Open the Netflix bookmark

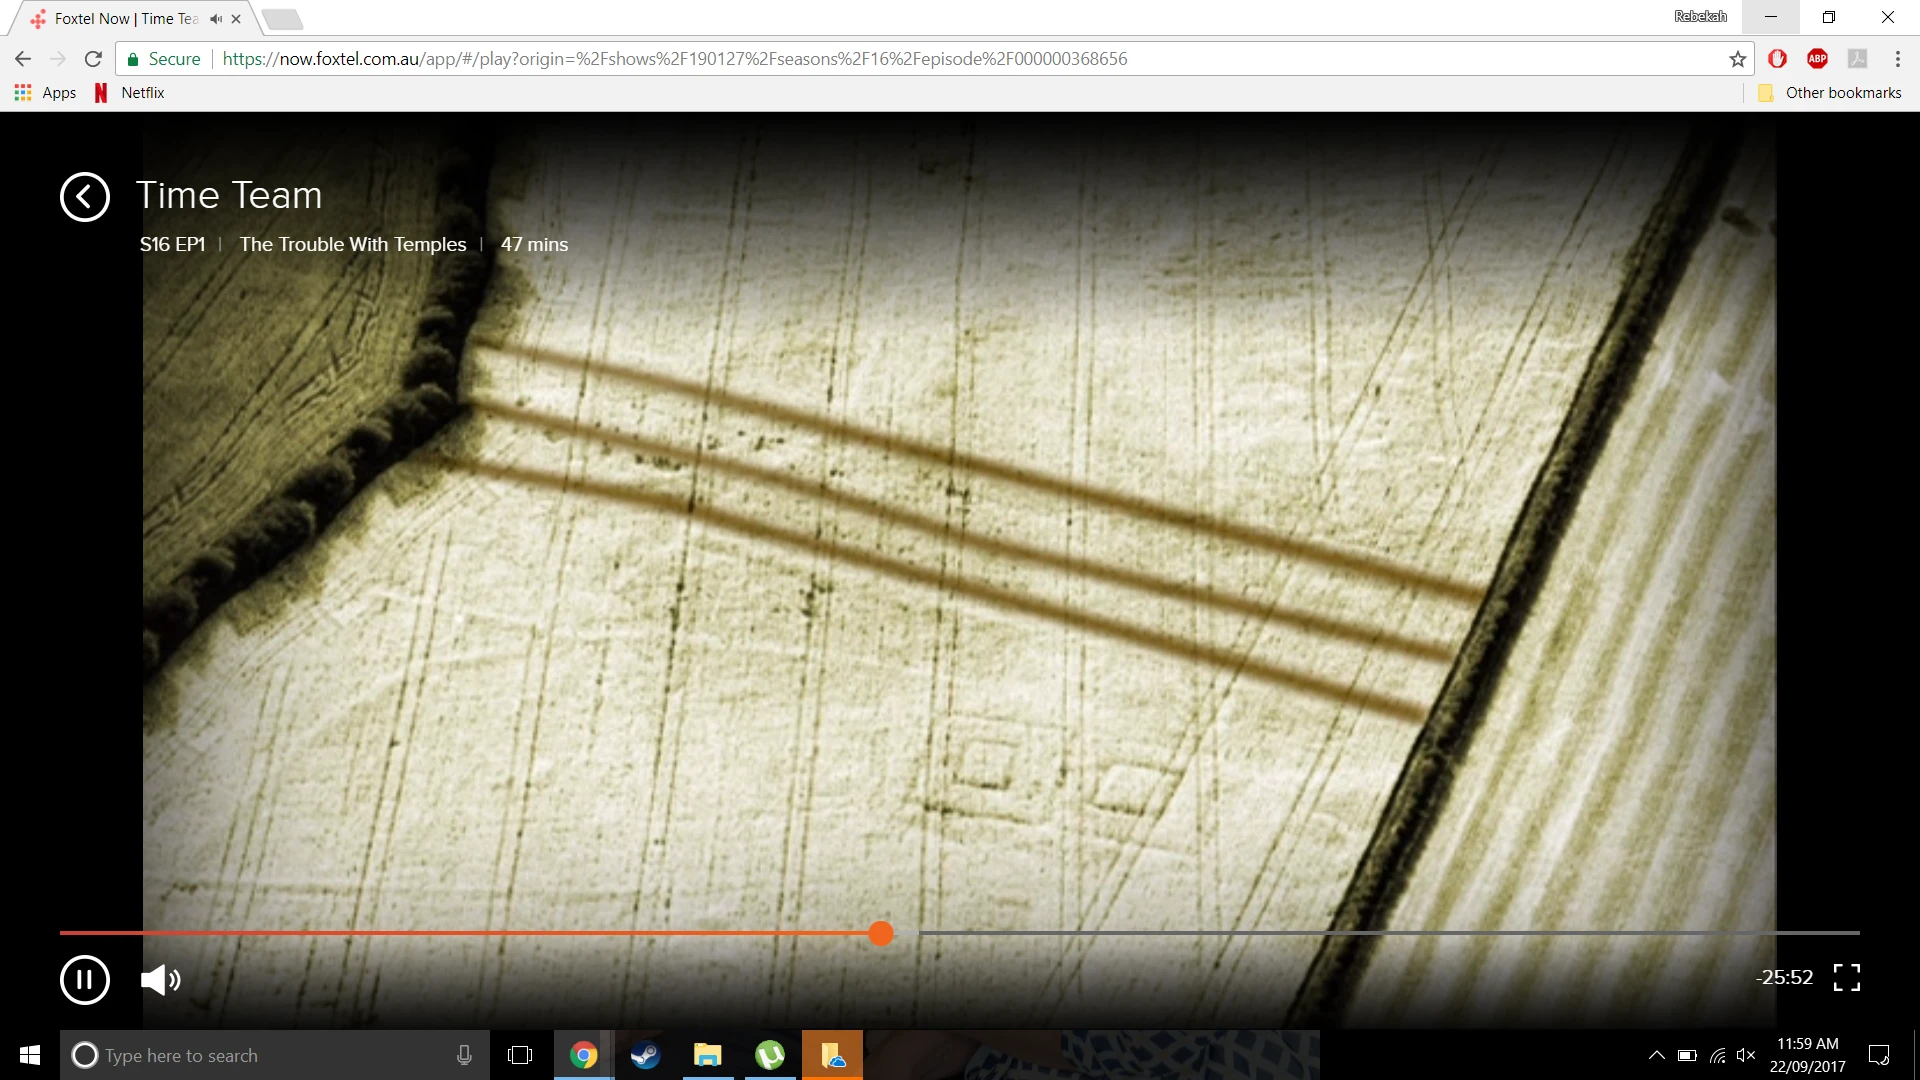[130, 92]
